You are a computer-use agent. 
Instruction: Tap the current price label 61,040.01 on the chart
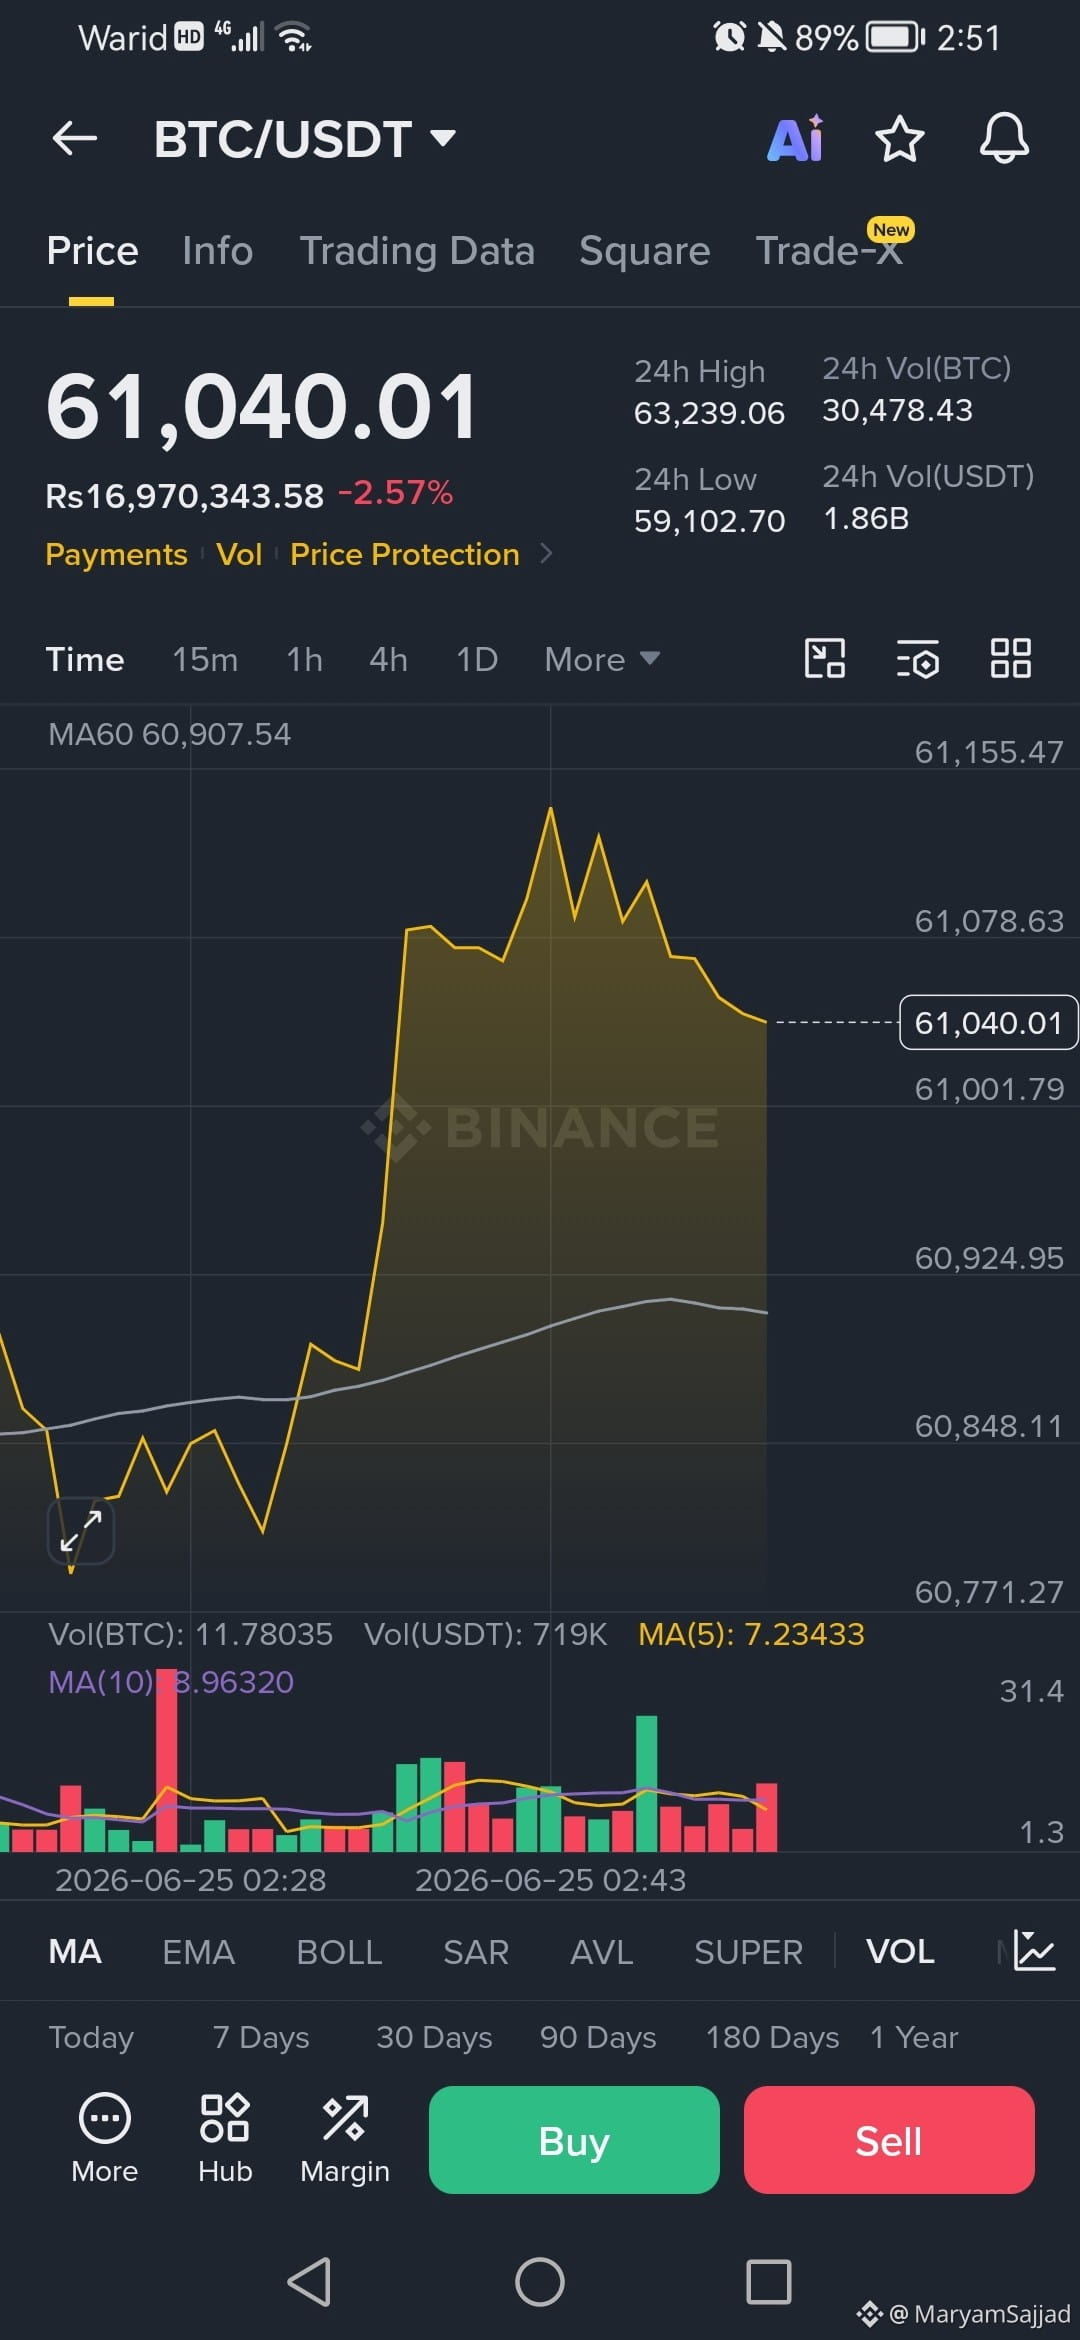(x=988, y=1022)
